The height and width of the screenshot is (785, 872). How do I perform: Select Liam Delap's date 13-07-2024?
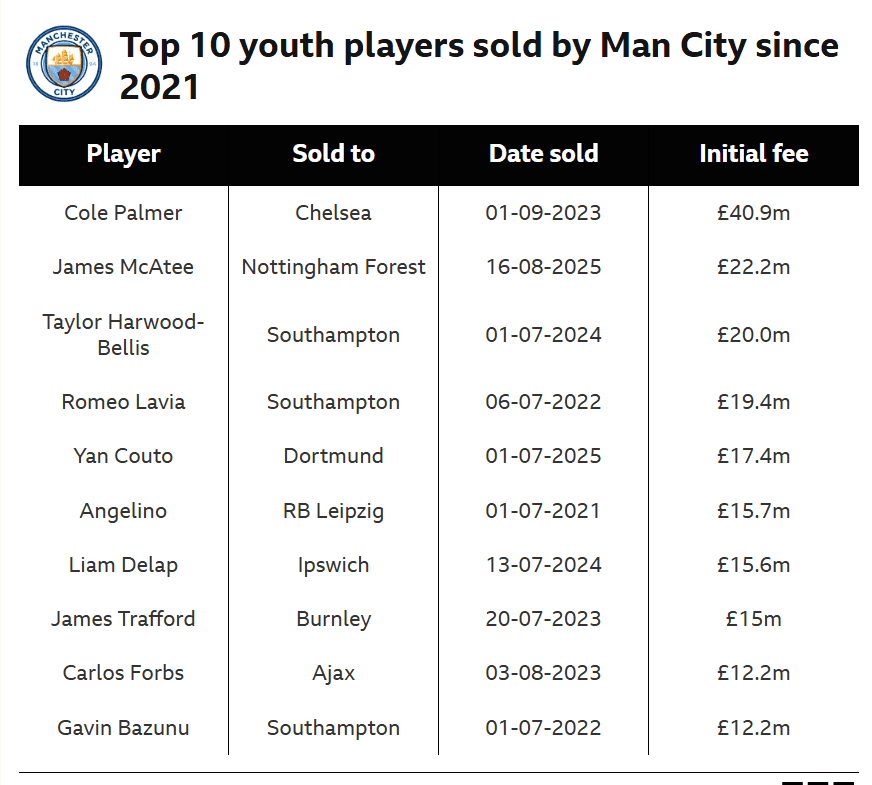click(543, 565)
